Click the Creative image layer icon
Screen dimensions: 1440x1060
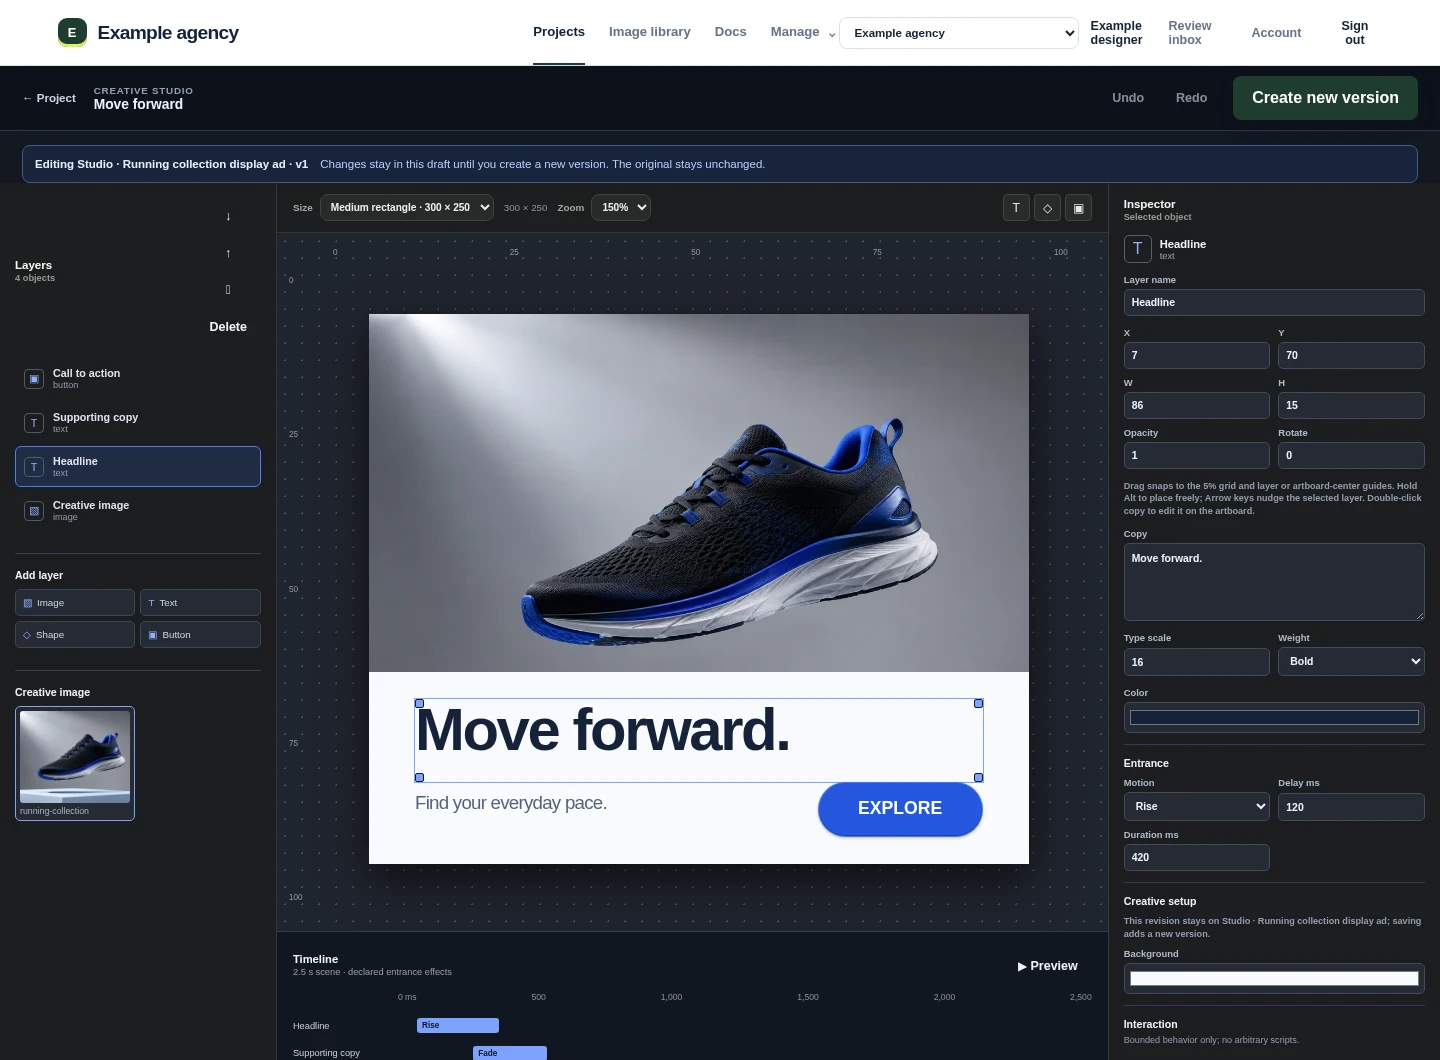(x=34, y=511)
